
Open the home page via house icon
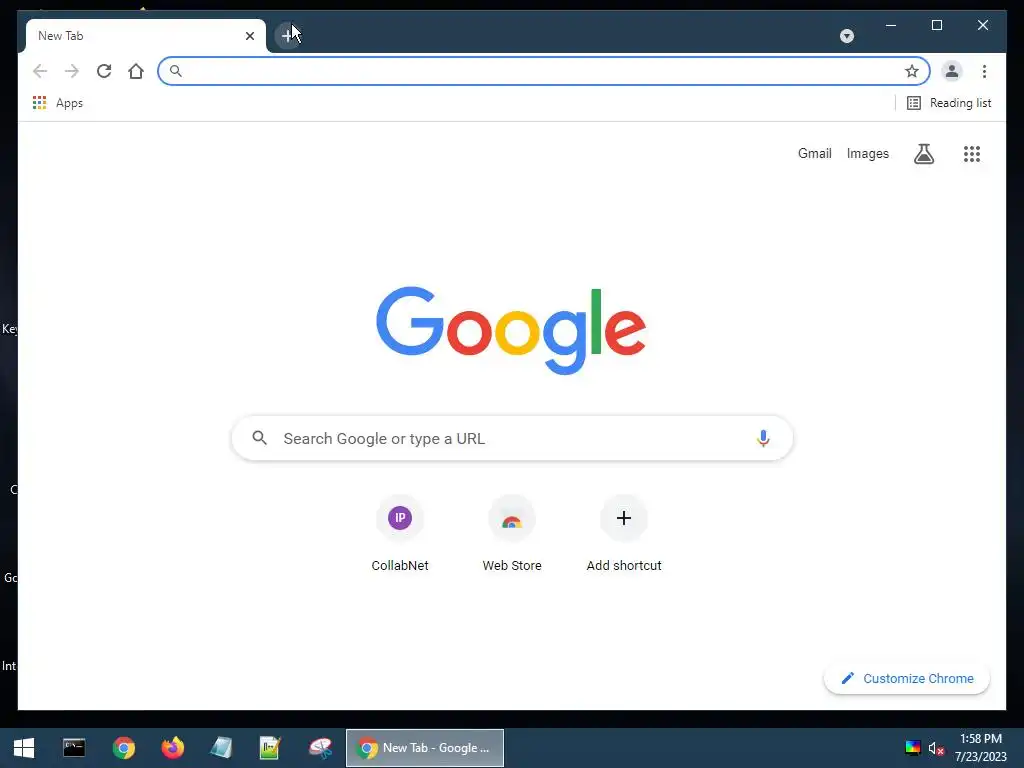136,71
